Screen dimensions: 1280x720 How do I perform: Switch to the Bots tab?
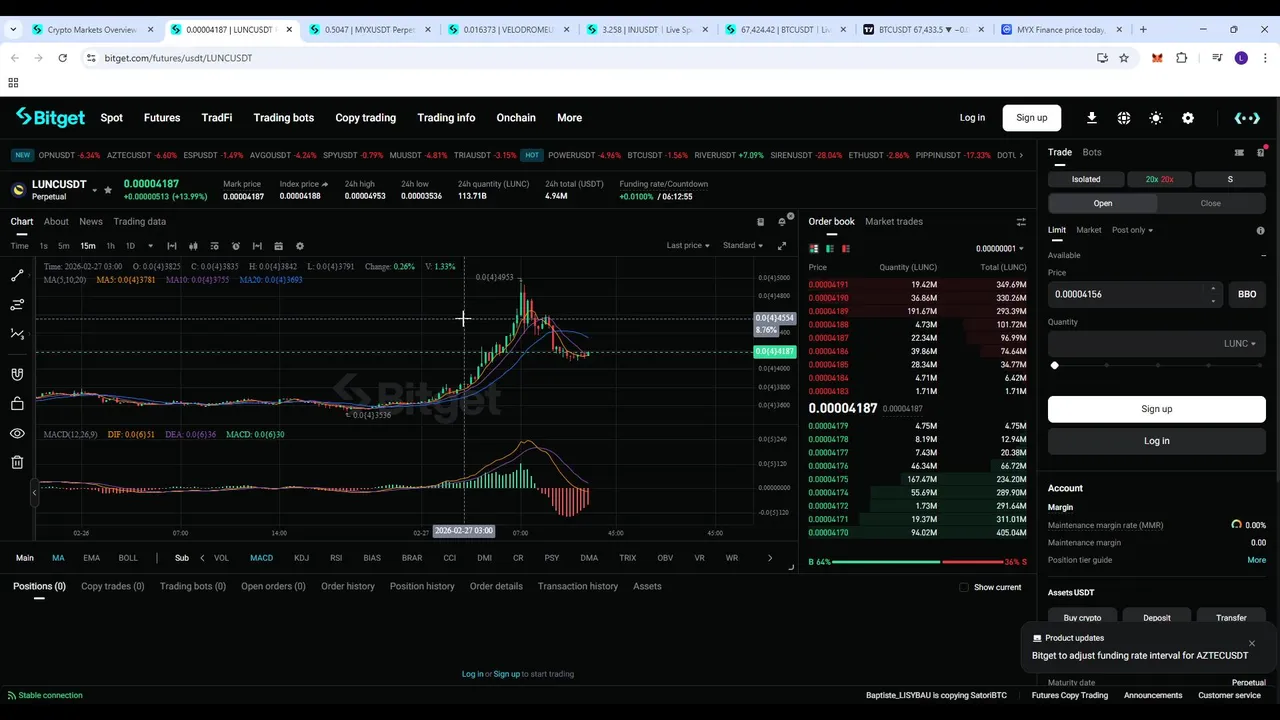point(1092,152)
